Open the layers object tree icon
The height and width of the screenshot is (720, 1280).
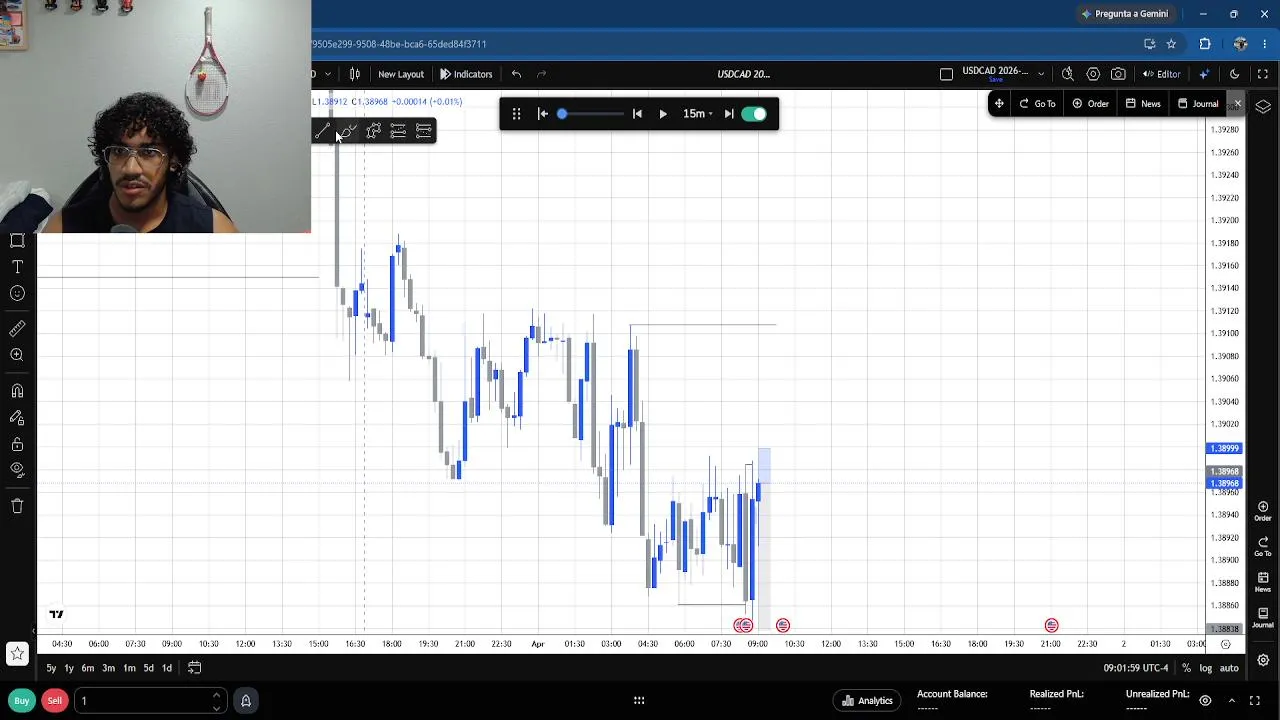click(1263, 107)
